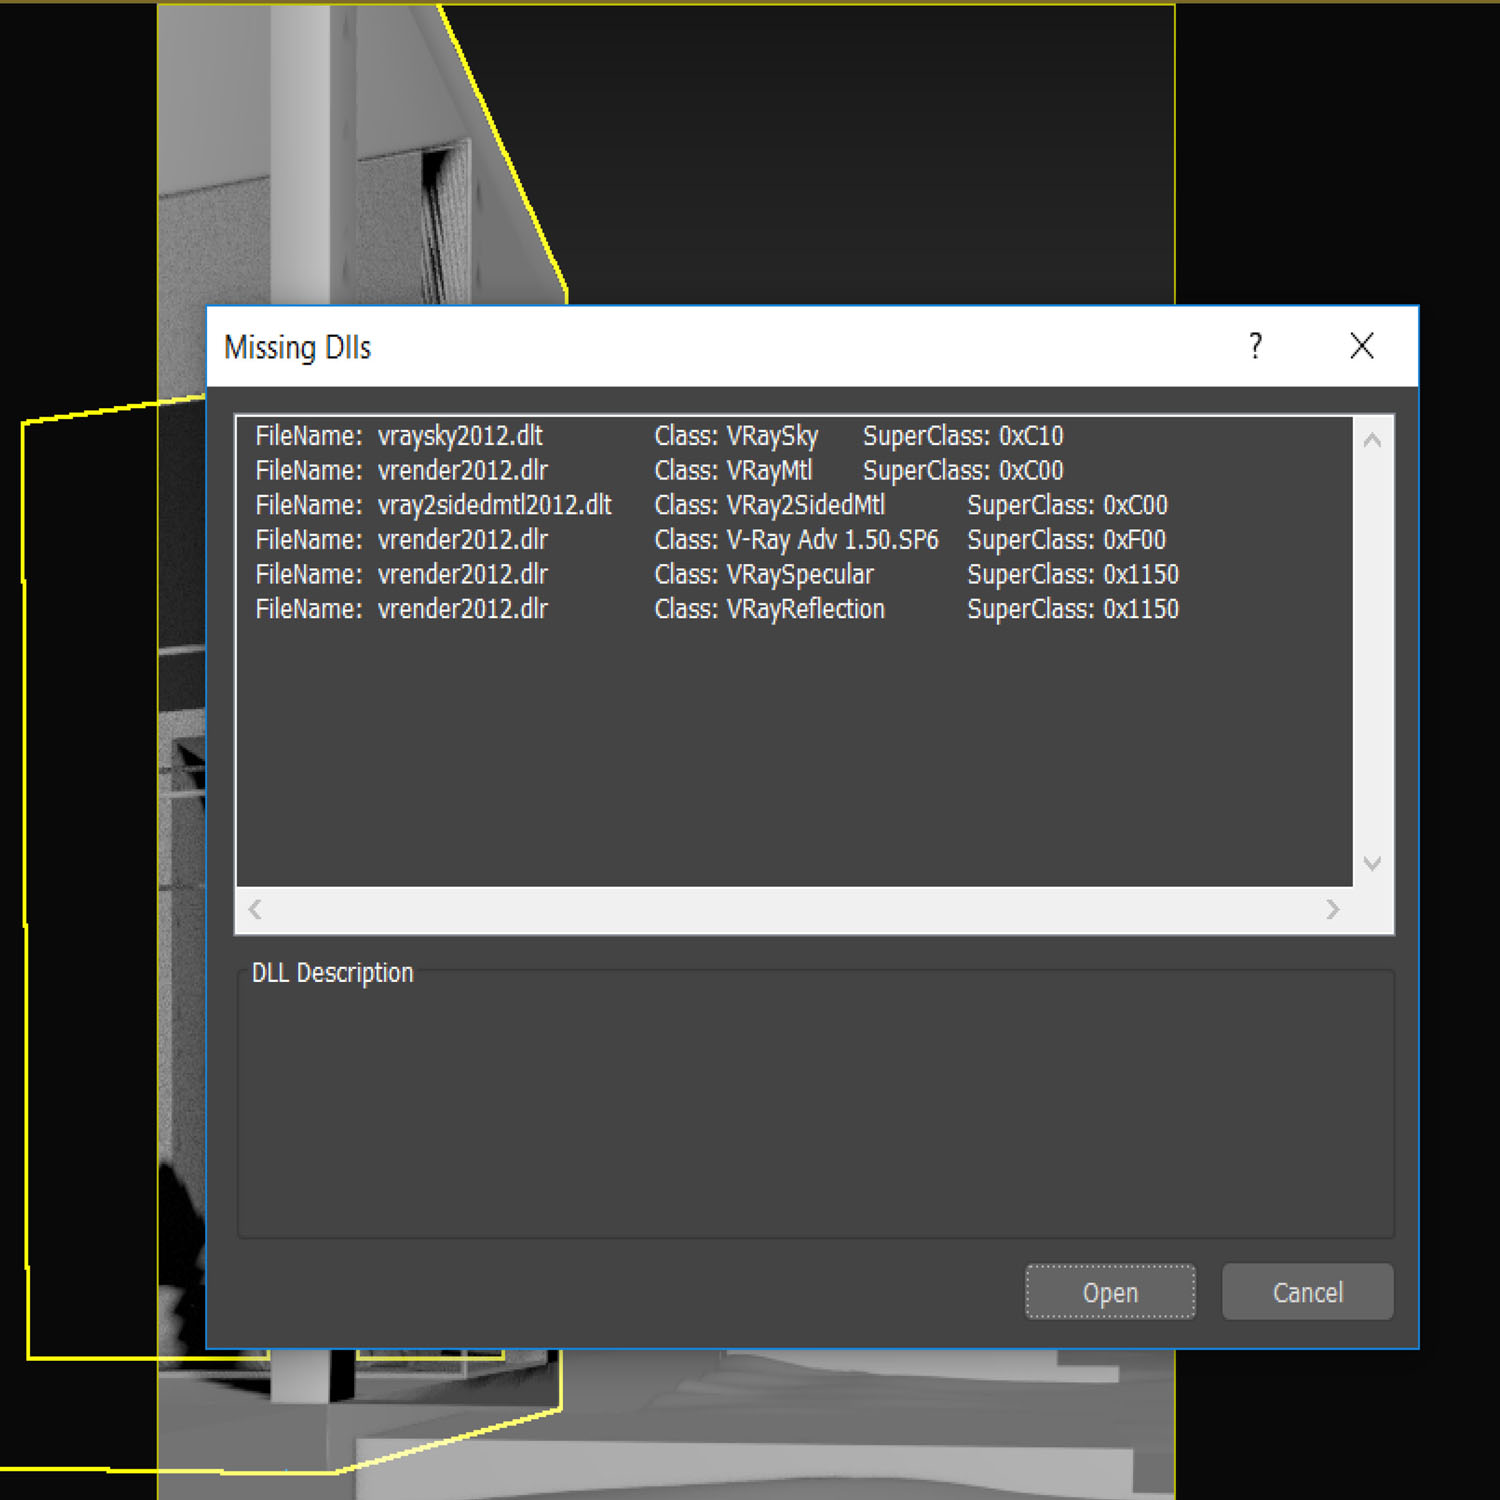This screenshot has height=1500, width=1500.
Task: Click the horizontal scroll left arrow
Action: 255,909
